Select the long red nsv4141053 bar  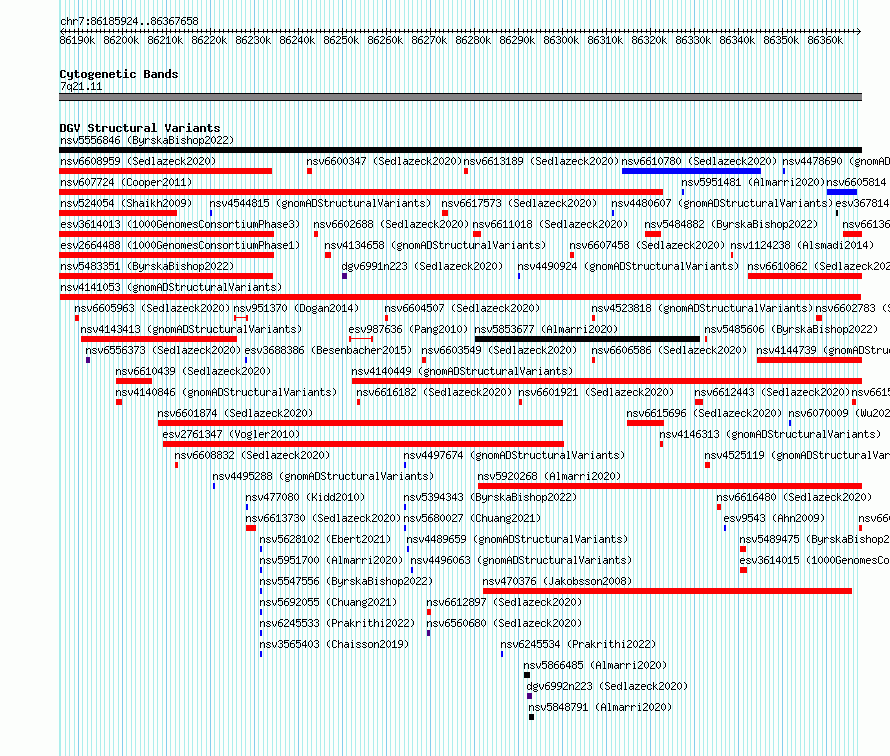click(460, 297)
